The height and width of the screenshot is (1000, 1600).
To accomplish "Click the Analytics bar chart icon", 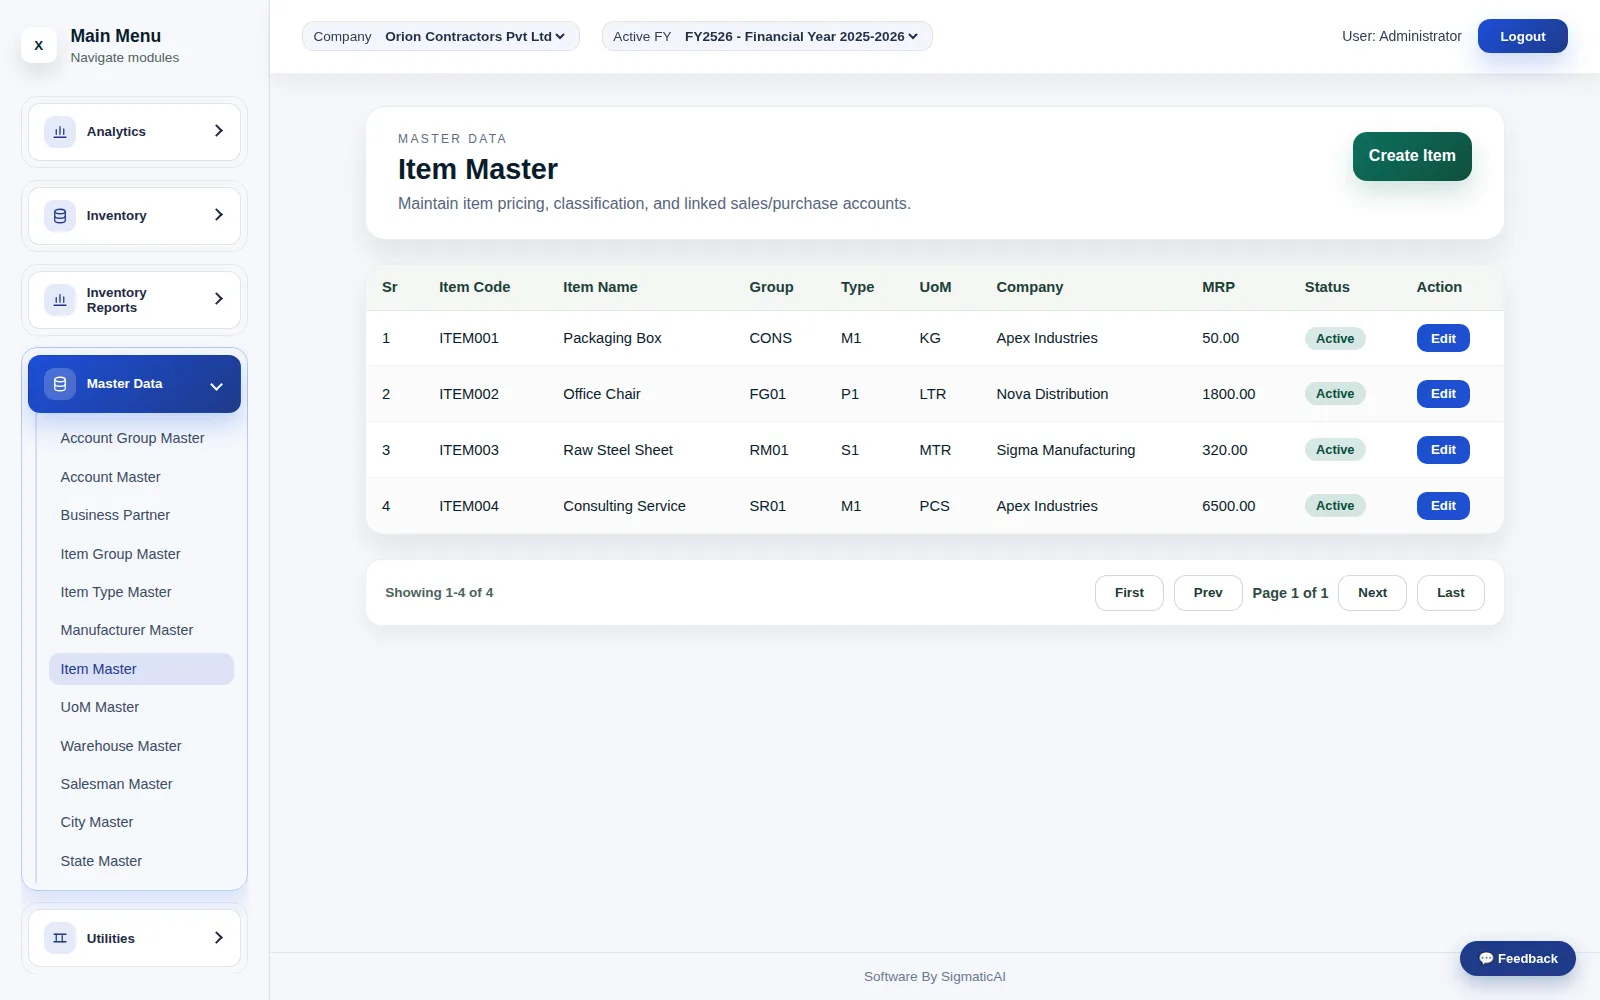I will tap(60, 131).
